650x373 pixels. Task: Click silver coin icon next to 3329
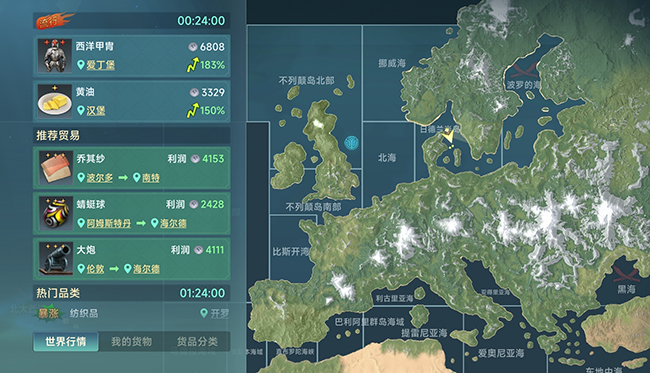click(194, 92)
